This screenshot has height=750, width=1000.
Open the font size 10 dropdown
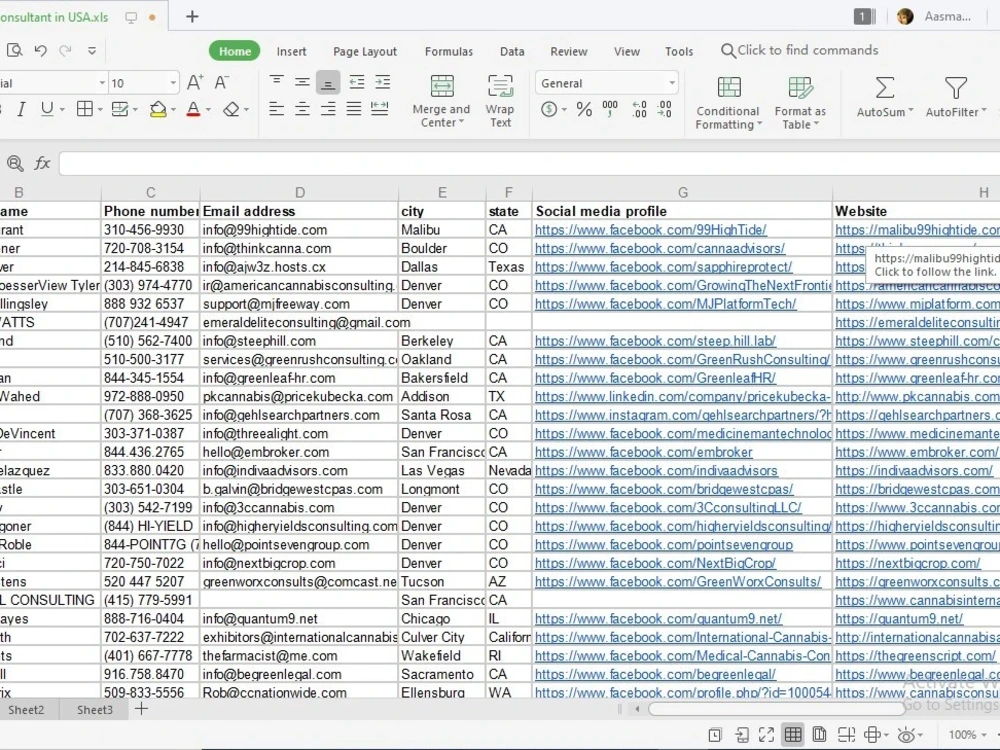tap(173, 83)
